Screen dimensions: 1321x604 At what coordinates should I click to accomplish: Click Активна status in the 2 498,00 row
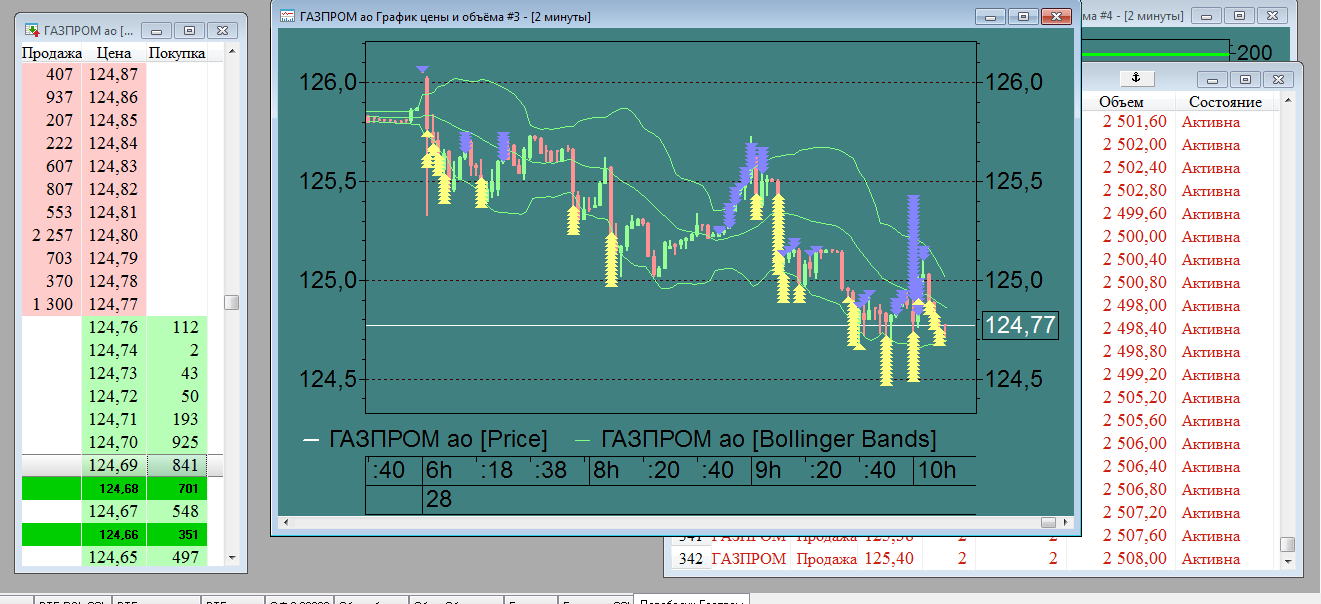tap(1210, 306)
